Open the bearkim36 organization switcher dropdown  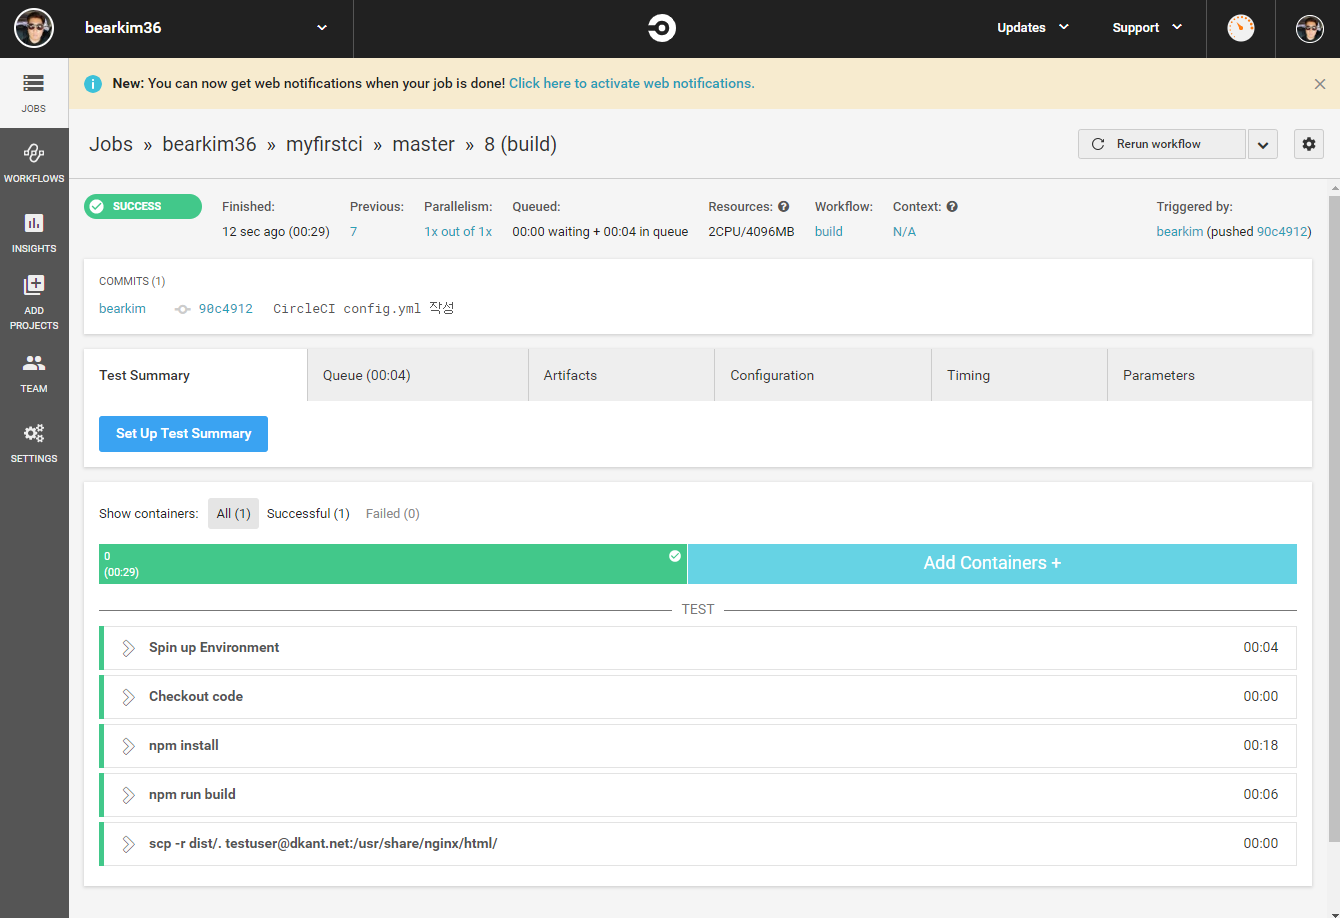point(322,28)
